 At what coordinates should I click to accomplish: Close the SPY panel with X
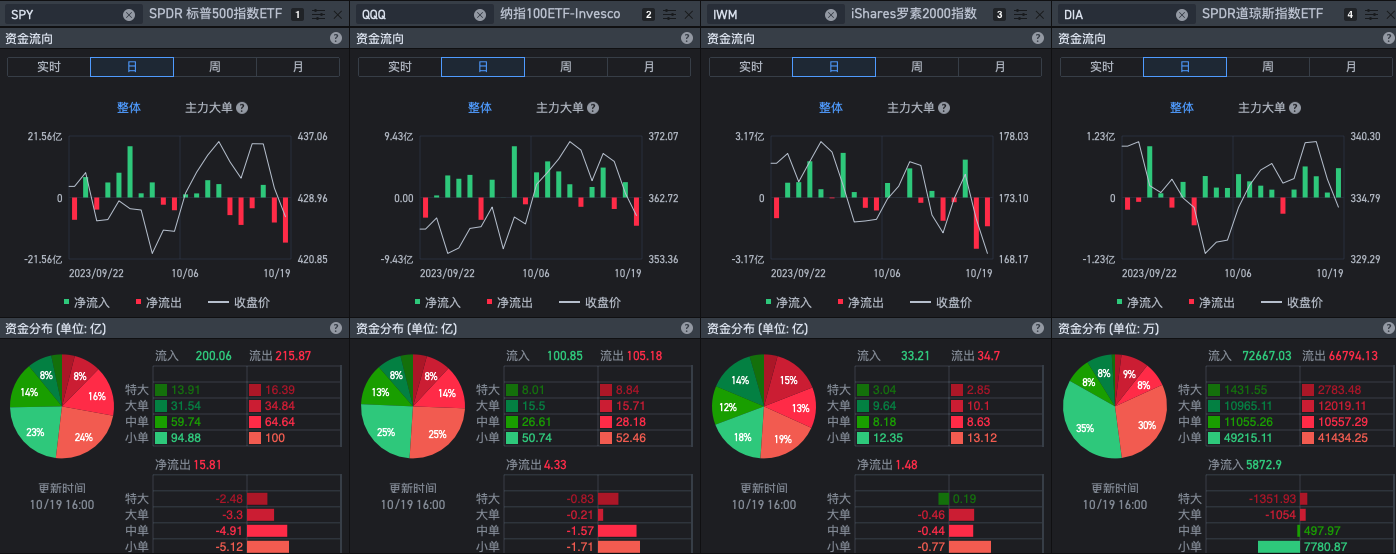click(x=338, y=14)
